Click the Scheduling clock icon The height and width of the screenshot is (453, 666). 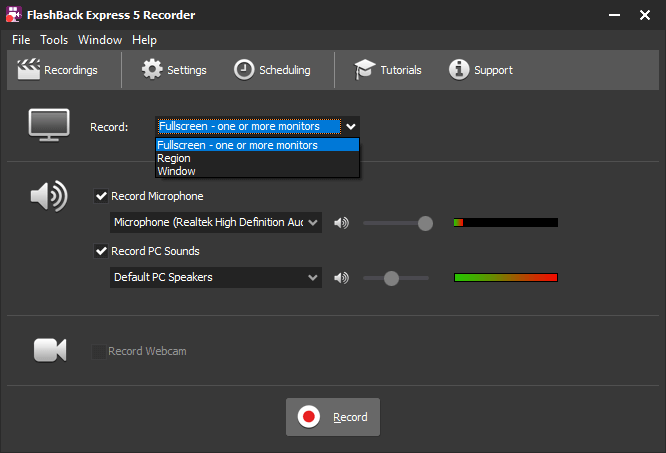(x=244, y=70)
